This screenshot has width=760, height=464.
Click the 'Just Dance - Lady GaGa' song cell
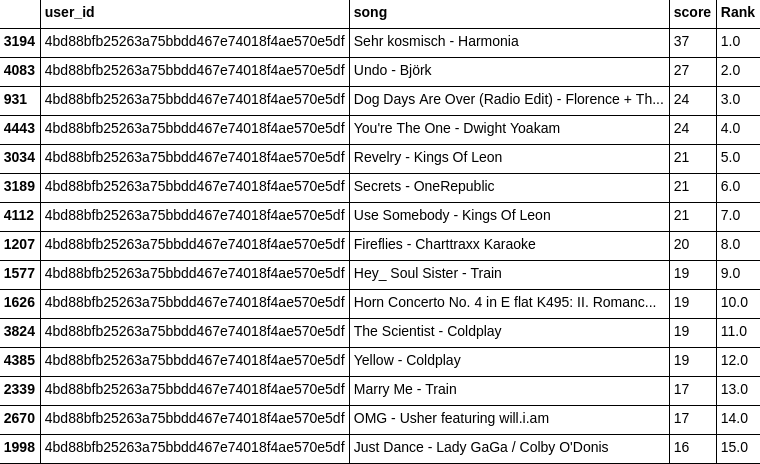[x=481, y=448]
